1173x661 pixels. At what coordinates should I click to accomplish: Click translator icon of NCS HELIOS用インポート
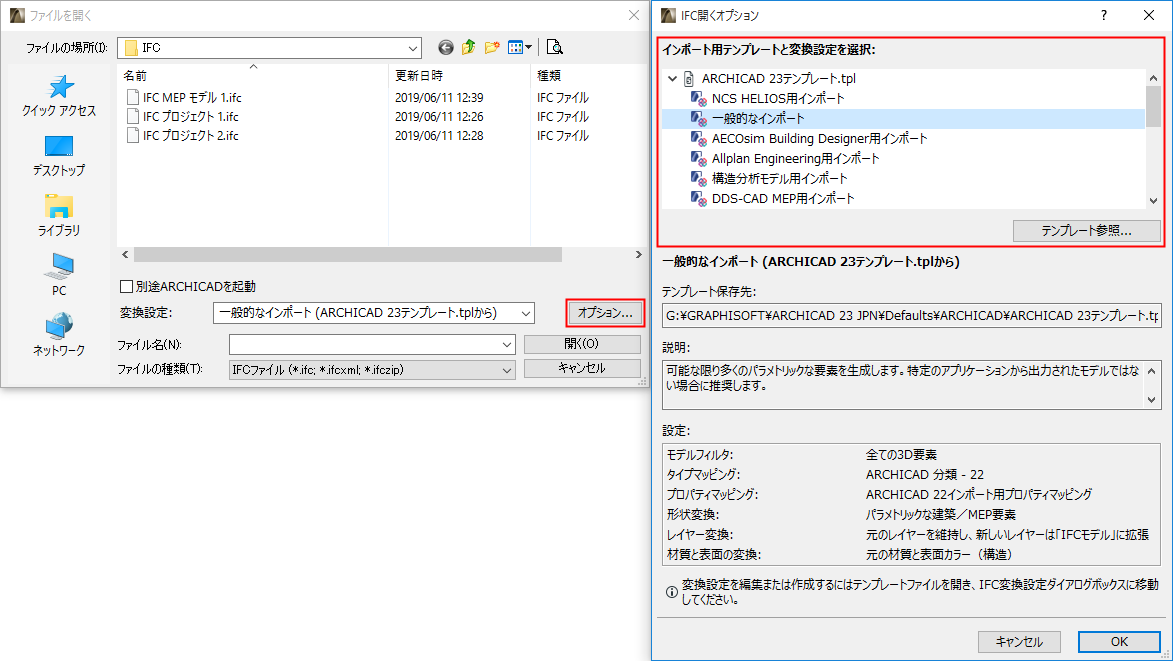699,99
